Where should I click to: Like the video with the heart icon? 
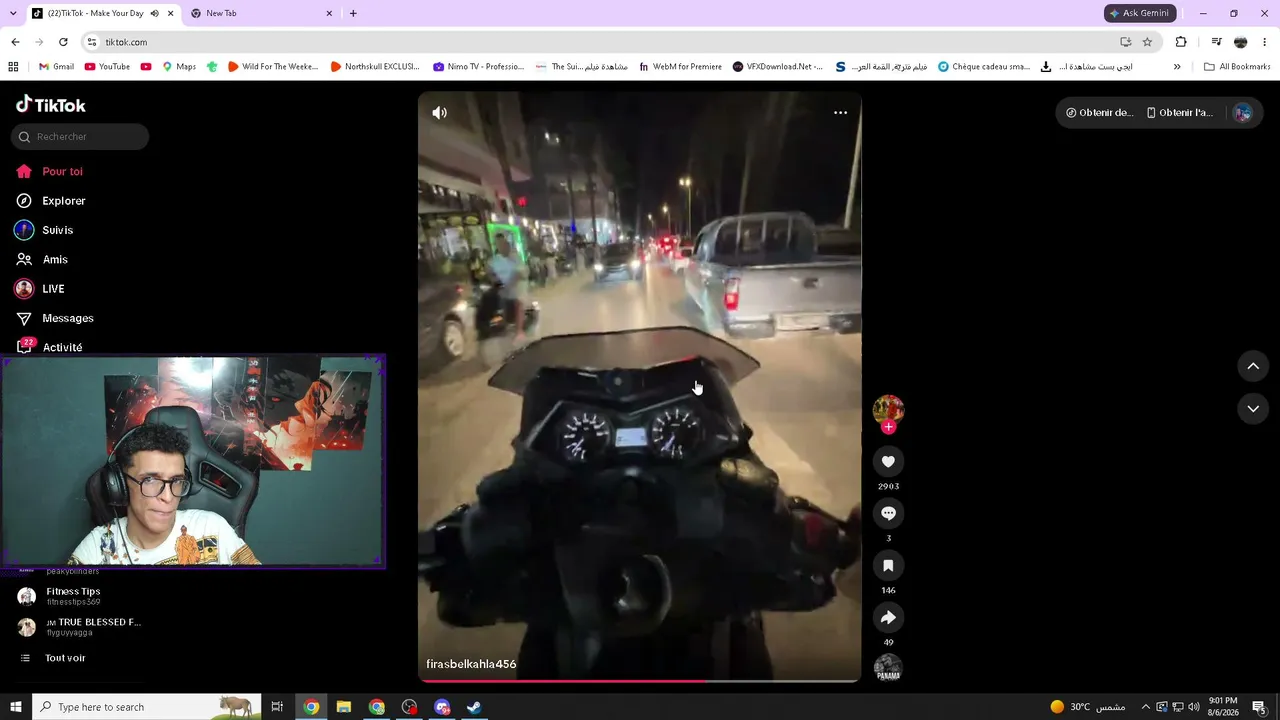coord(888,461)
